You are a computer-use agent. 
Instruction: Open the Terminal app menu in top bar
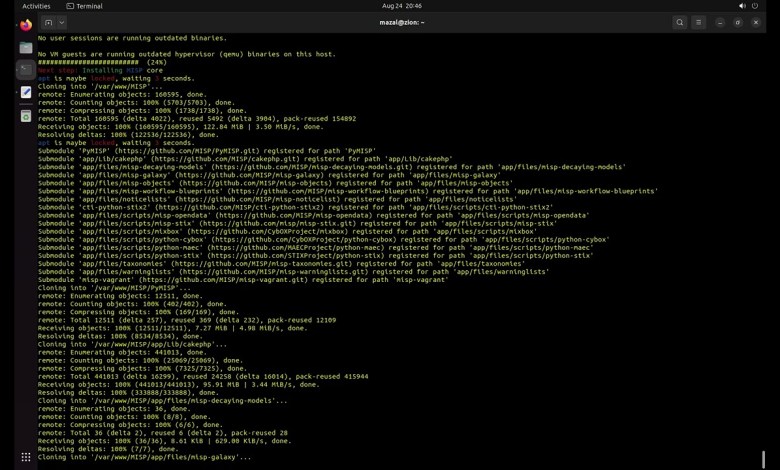coord(85,6)
